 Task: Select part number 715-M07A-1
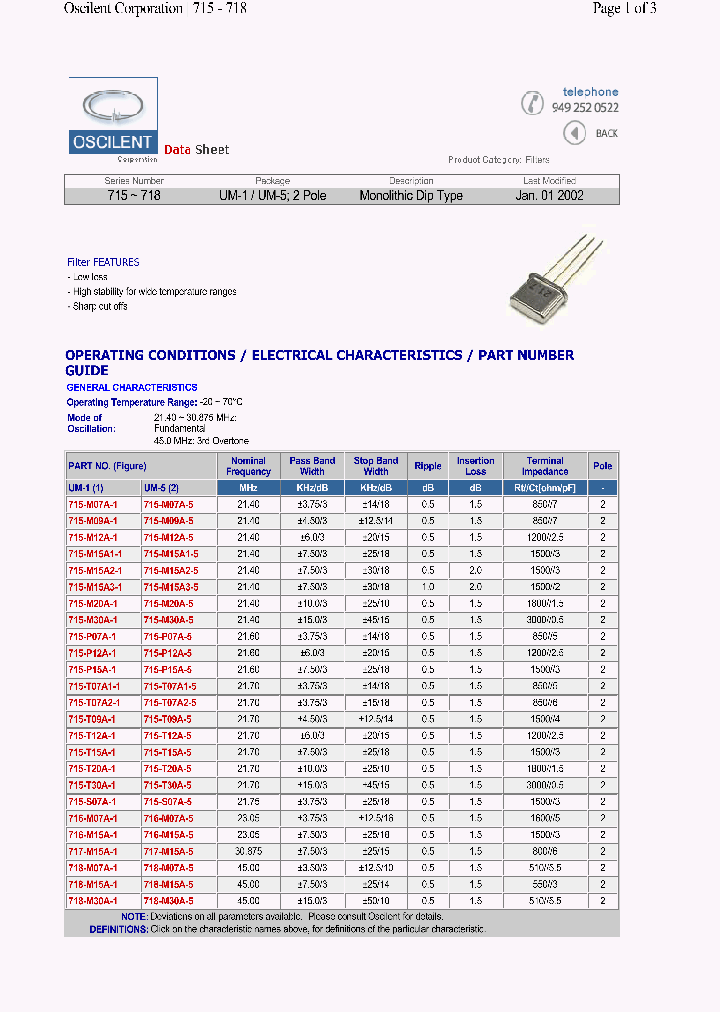click(93, 504)
